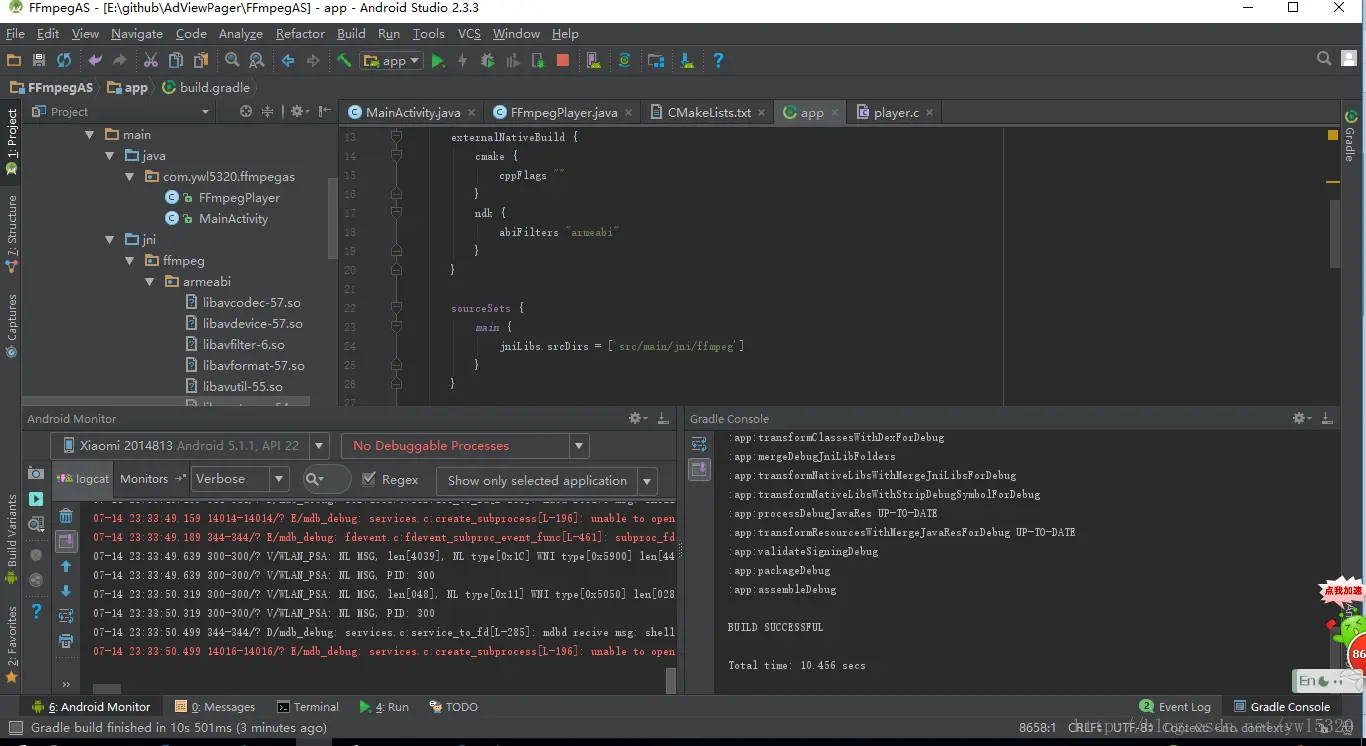Click the Open folder toolbar icon
This screenshot has width=1366, height=746.
(x=14, y=61)
